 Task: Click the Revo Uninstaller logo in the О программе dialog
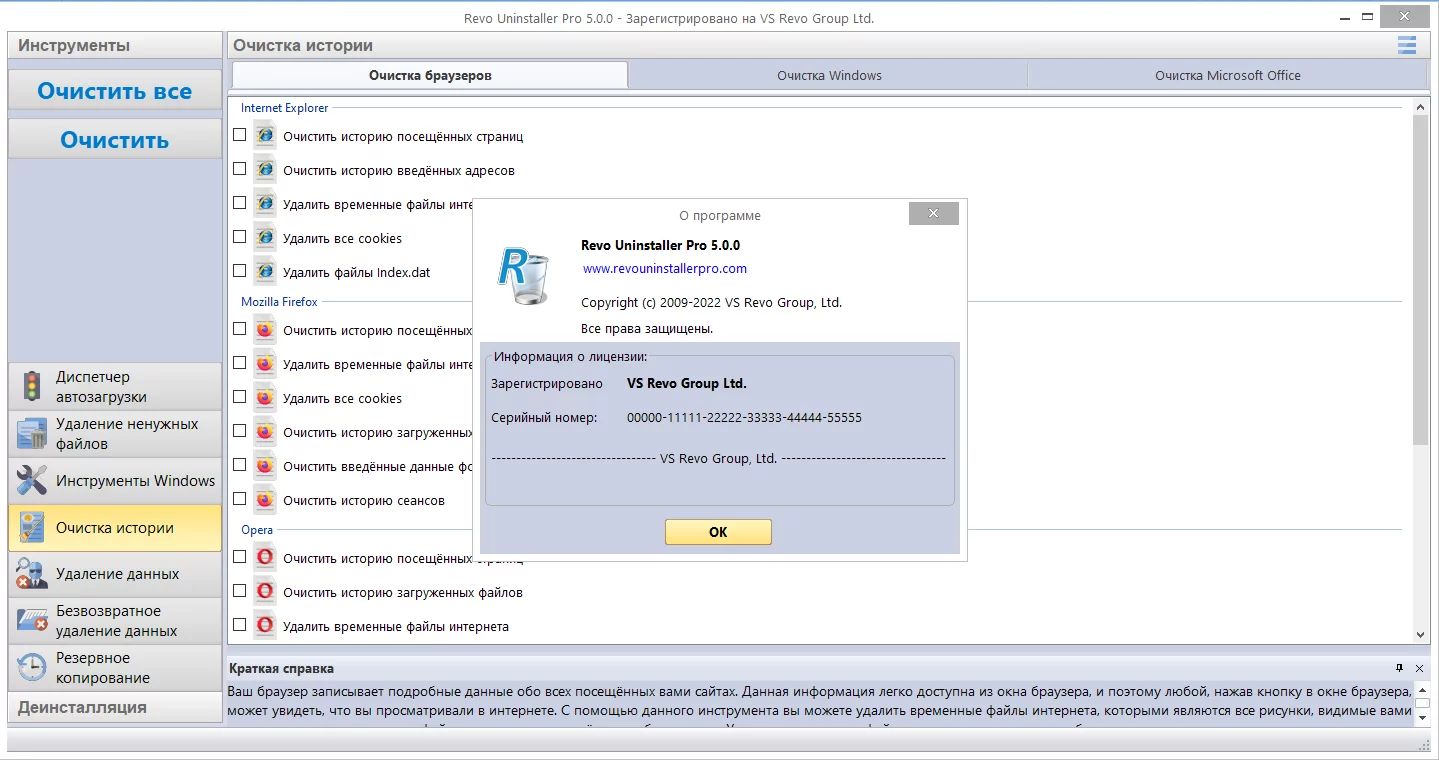pos(525,276)
